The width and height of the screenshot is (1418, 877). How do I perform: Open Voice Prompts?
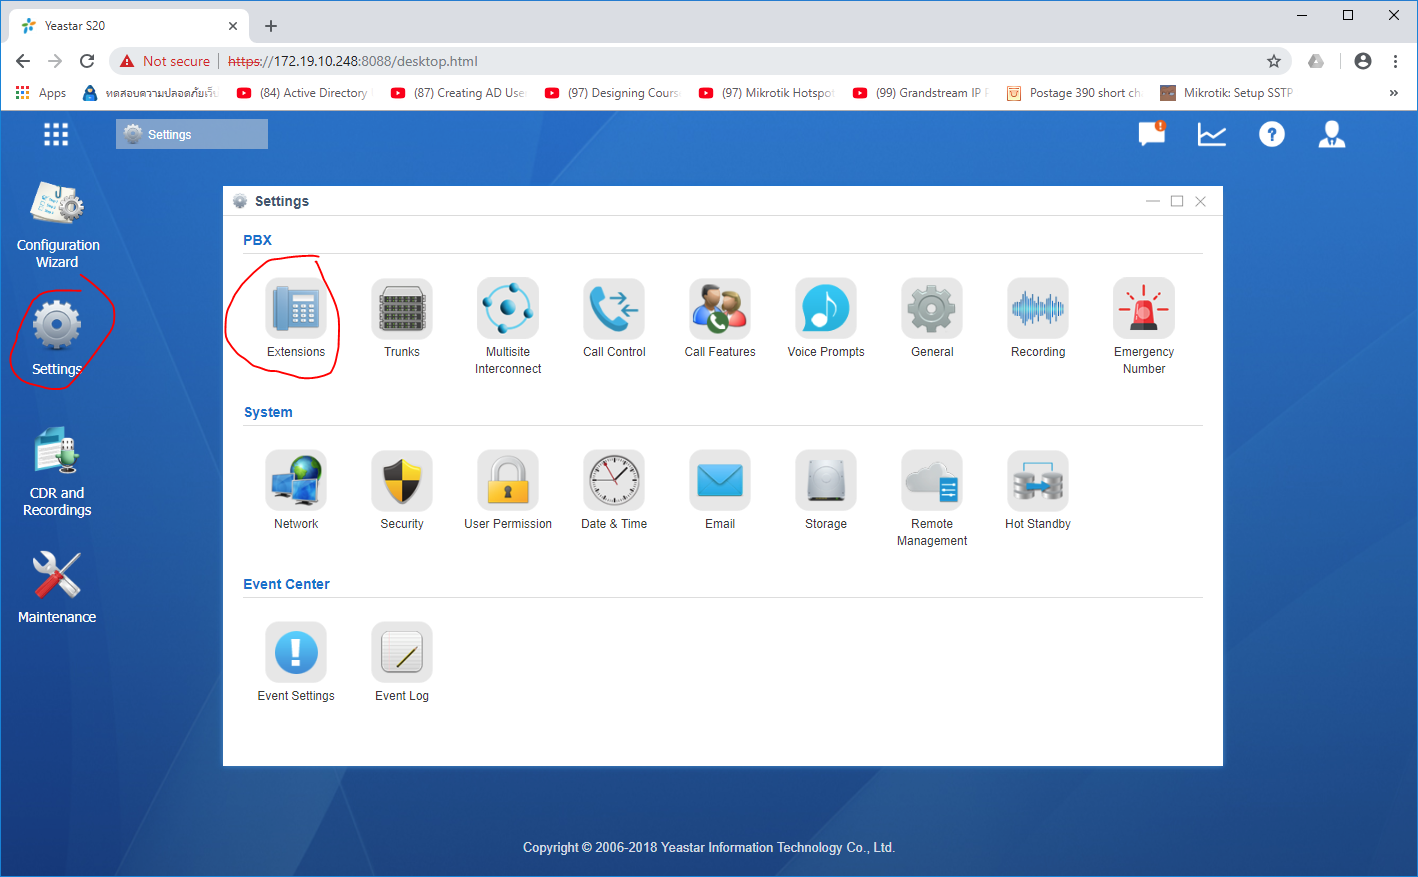coord(826,318)
